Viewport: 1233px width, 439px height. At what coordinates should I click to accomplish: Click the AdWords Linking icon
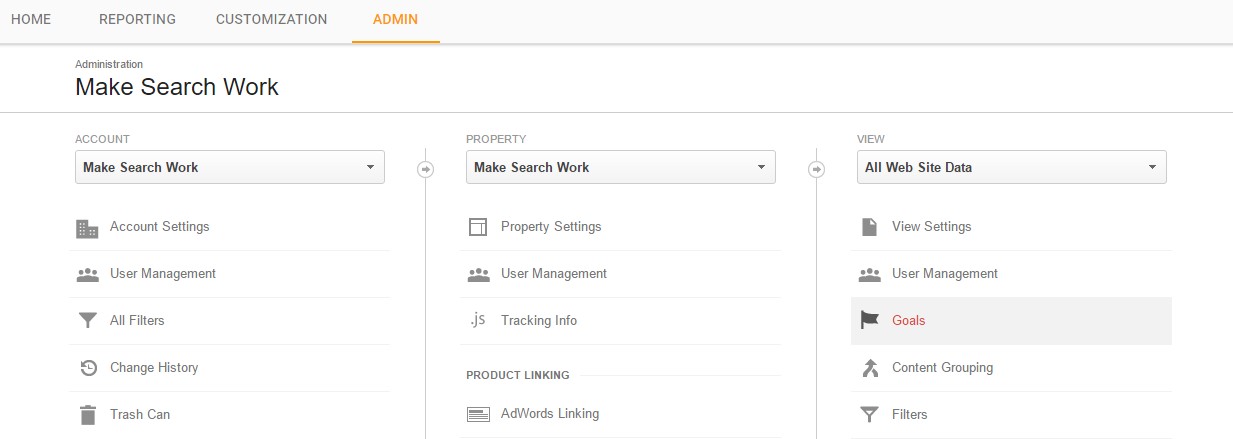[x=478, y=414]
